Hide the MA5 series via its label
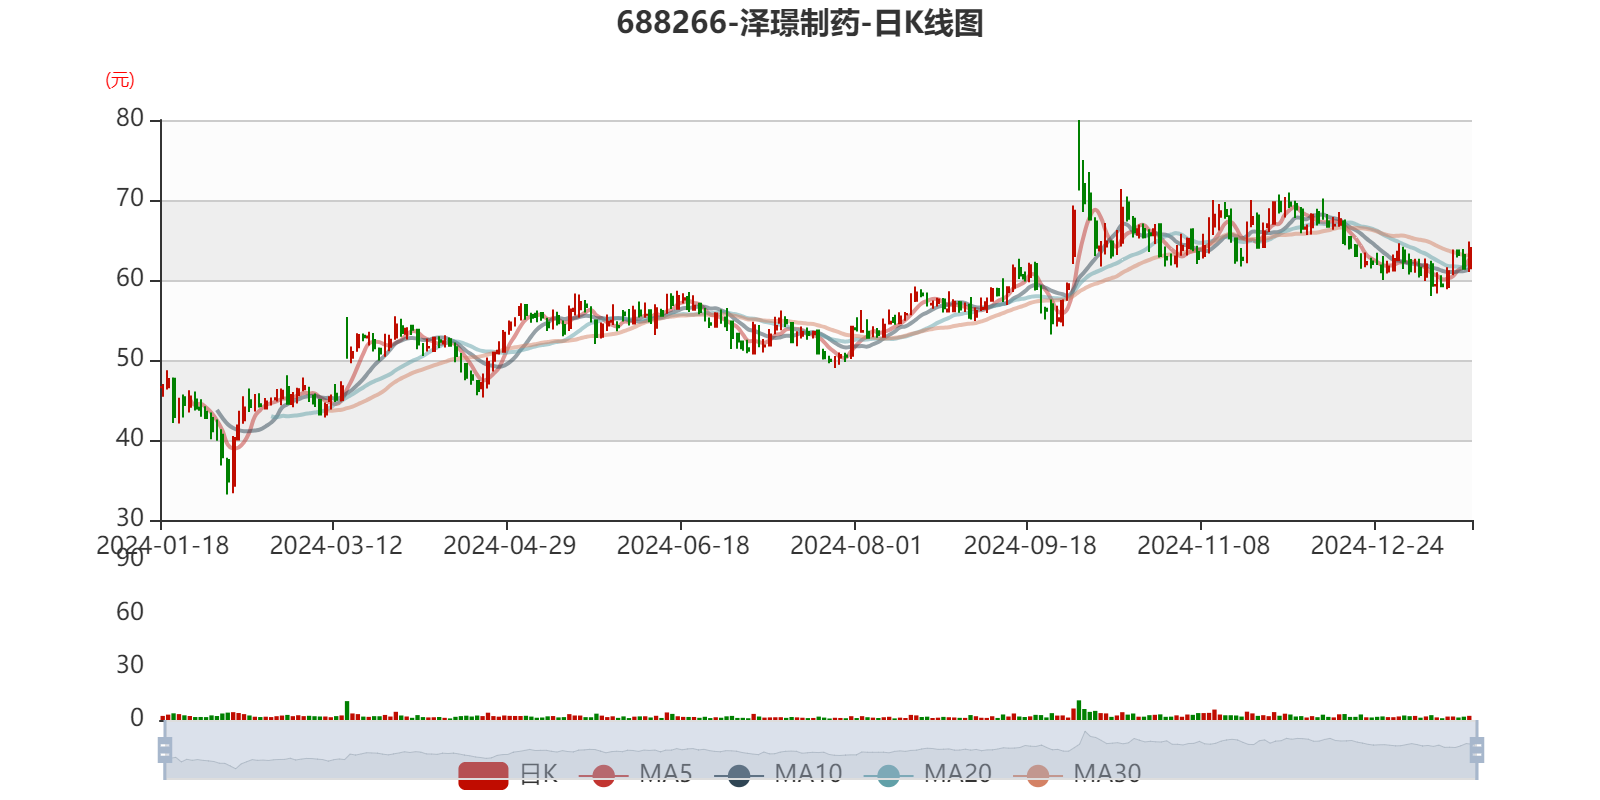Image resolution: width=1600 pixels, height=800 pixels. pyautogui.click(x=666, y=774)
